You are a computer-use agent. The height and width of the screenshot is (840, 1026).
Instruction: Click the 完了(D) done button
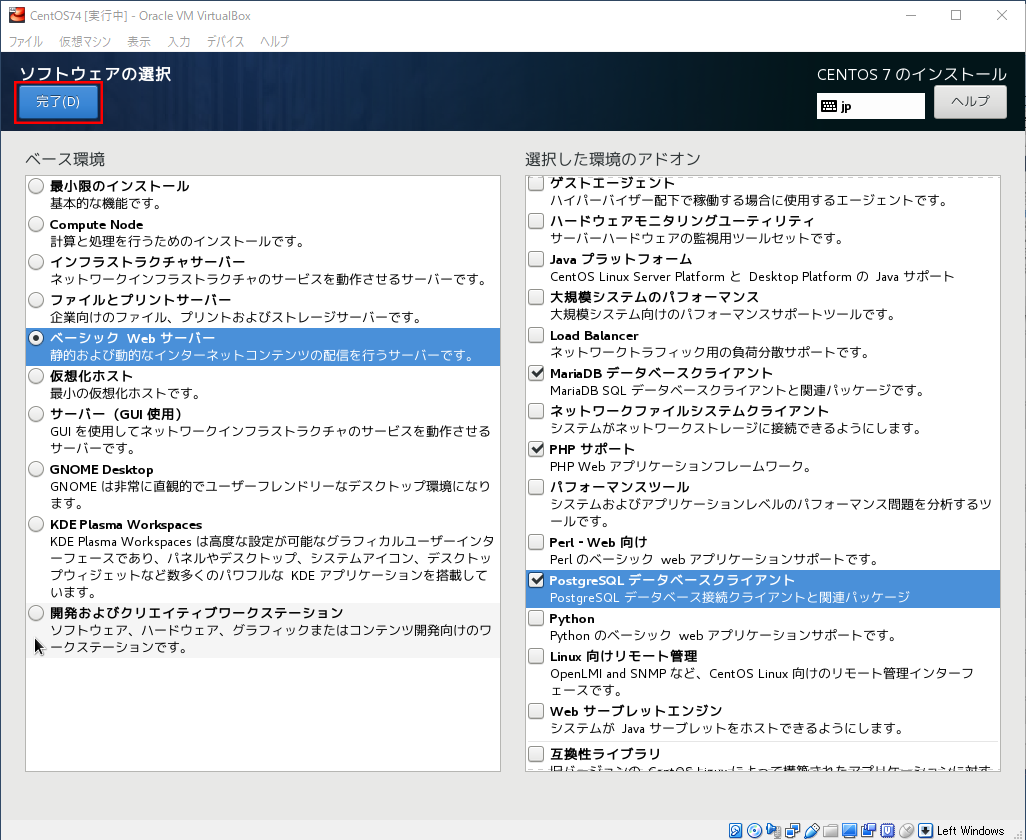tap(58, 102)
